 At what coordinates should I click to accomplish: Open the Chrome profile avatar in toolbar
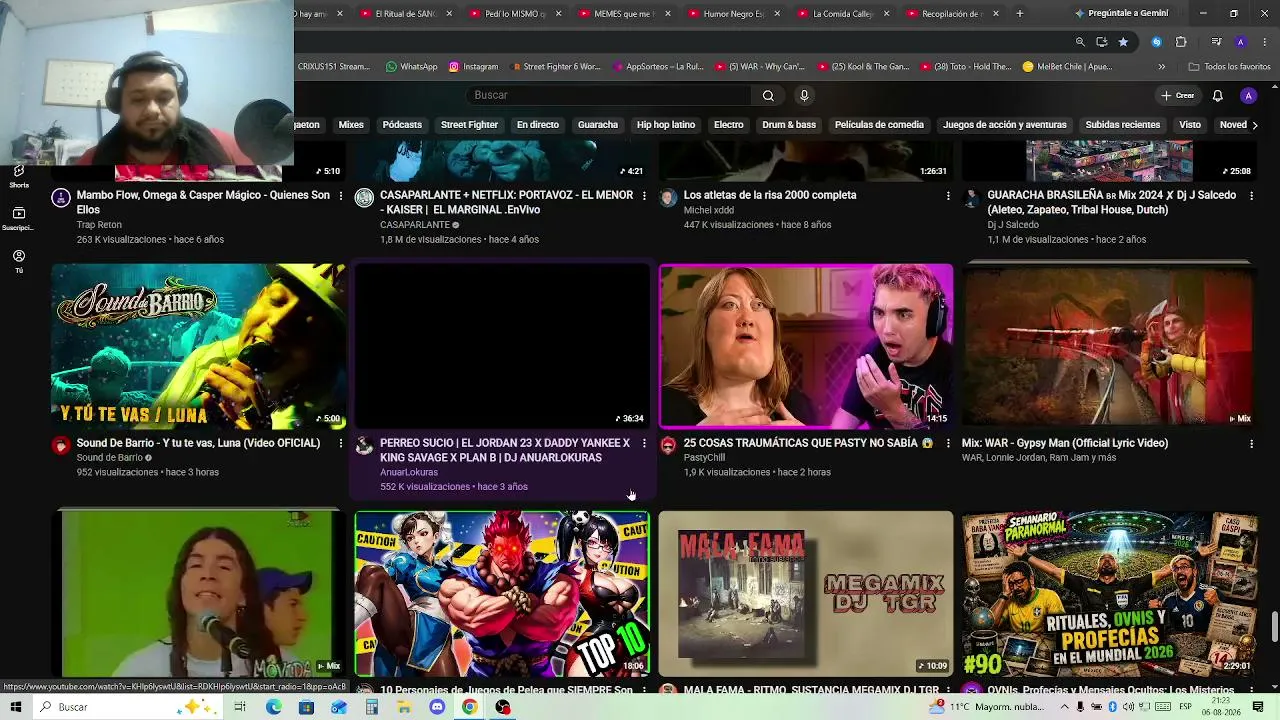(1240, 42)
